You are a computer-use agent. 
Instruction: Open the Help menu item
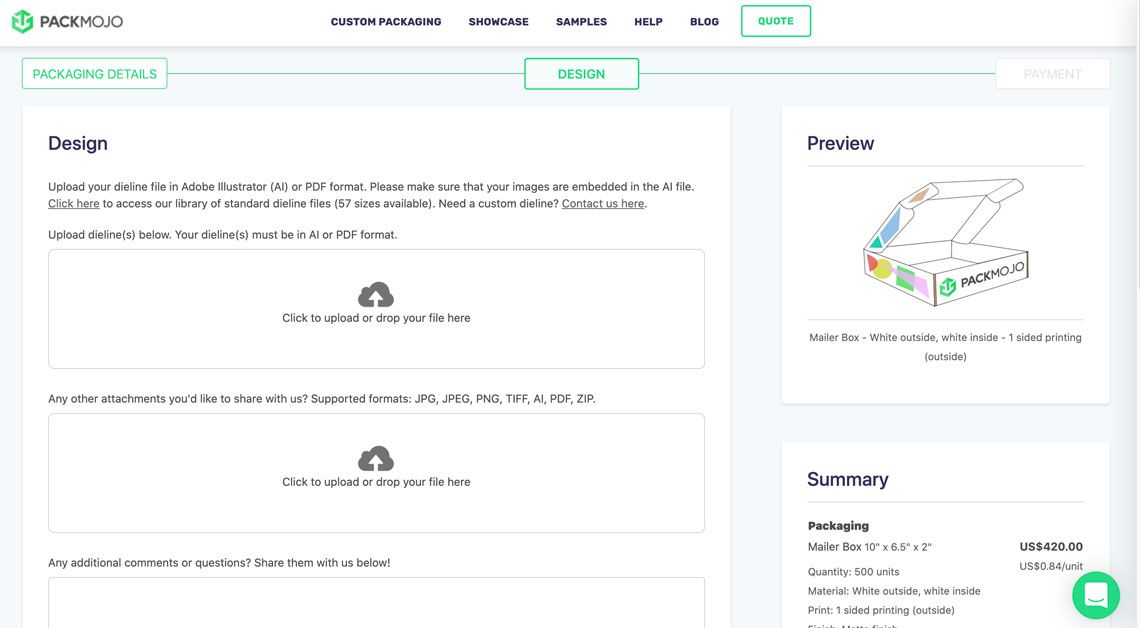[x=649, y=22]
